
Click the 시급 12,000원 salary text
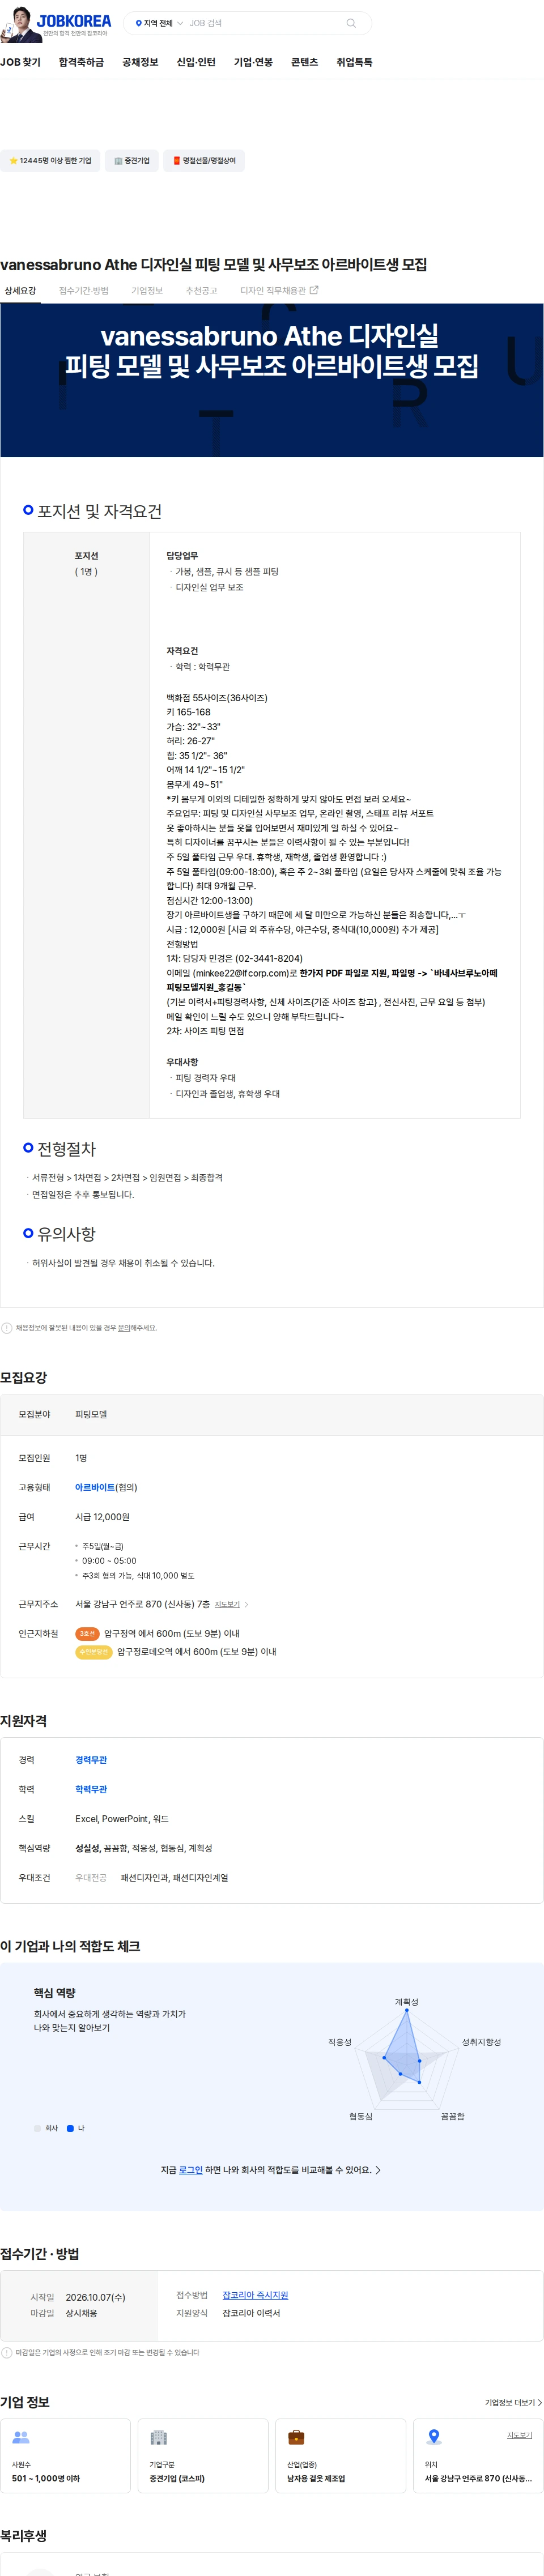click(102, 1517)
